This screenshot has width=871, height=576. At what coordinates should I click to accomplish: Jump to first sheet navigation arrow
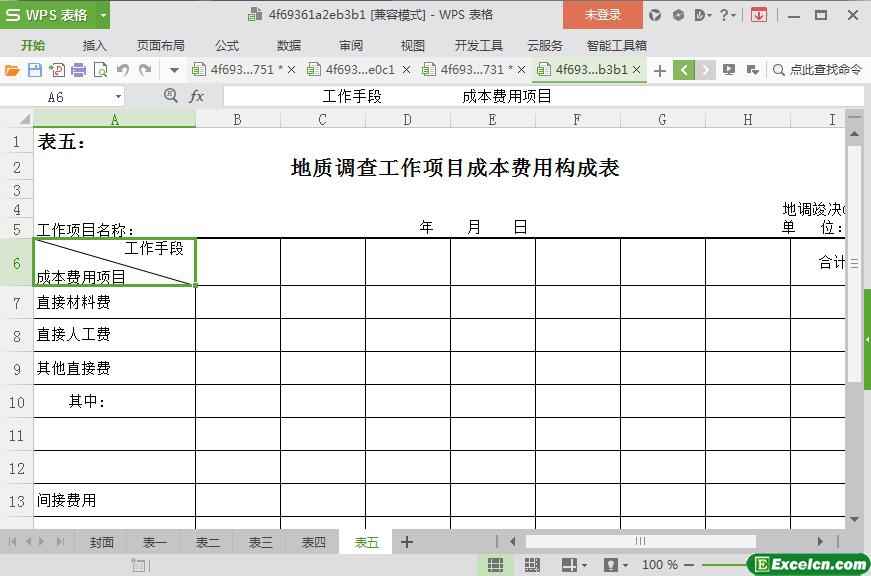(12, 542)
